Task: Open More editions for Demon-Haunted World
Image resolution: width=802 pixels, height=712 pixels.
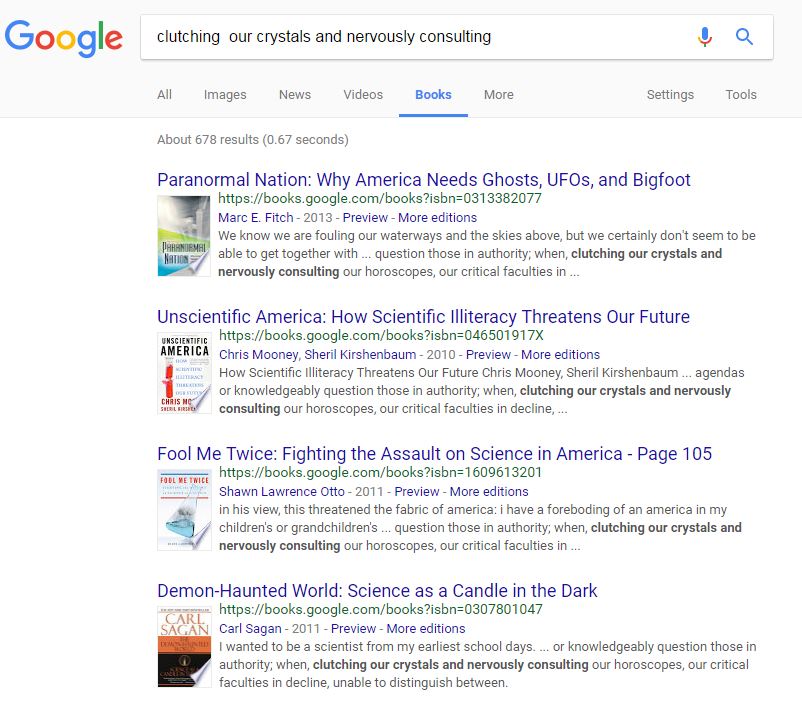Action: click(426, 629)
